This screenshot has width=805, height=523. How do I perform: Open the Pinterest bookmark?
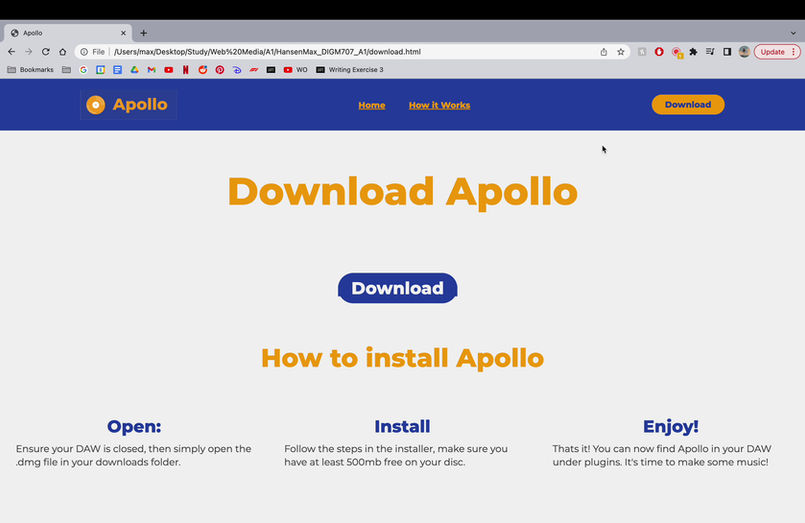pos(220,70)
